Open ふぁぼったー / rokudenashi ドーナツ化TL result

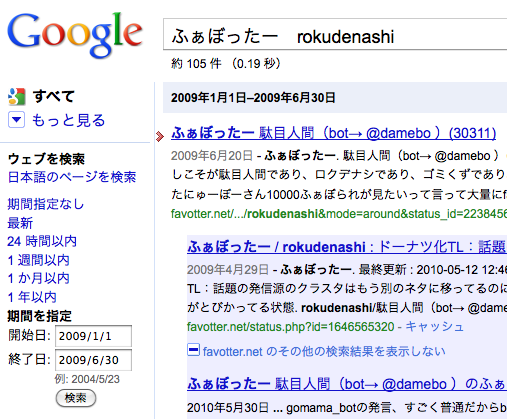tap(347, 247)
